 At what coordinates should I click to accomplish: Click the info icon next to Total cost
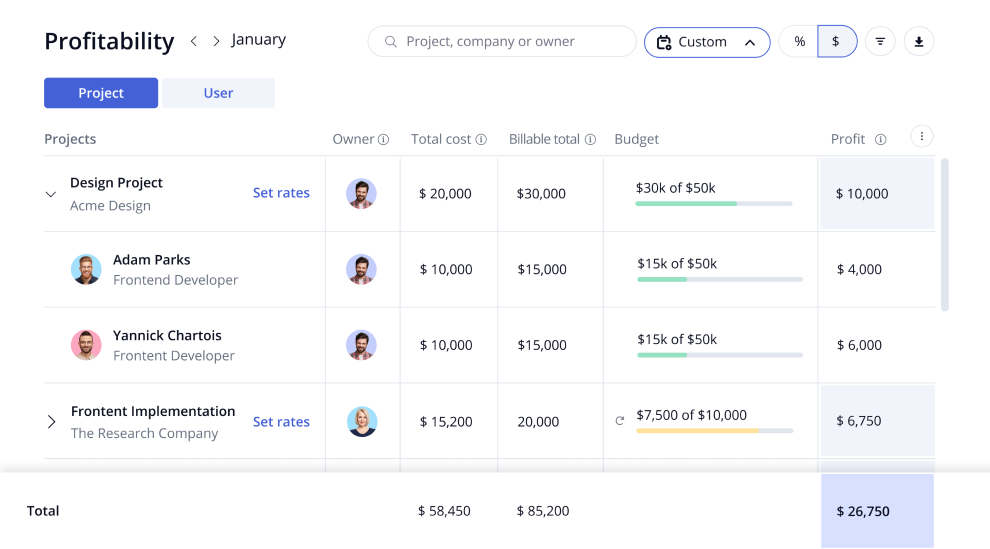(x=481, y=140)
